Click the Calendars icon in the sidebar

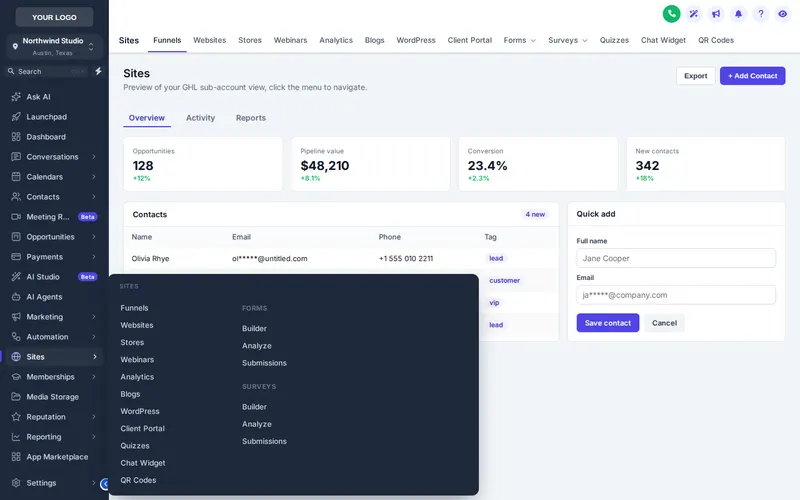pos(16,177)
